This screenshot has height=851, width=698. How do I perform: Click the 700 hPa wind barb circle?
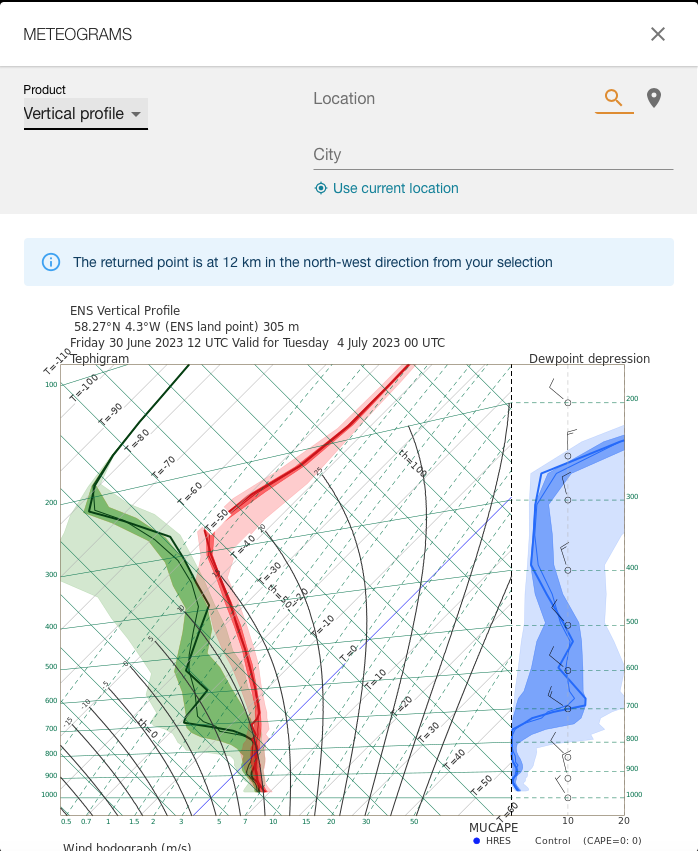[568, 709]
